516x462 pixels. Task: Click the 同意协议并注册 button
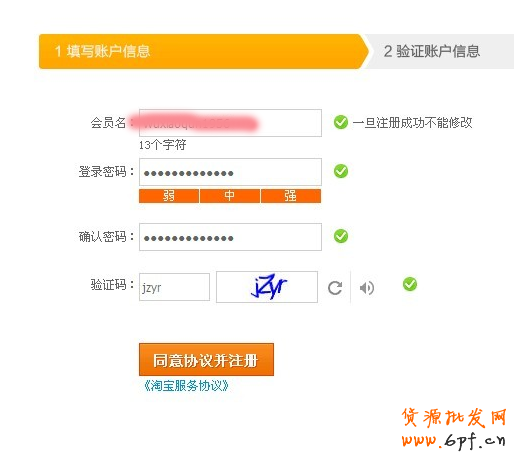[206, 360]
